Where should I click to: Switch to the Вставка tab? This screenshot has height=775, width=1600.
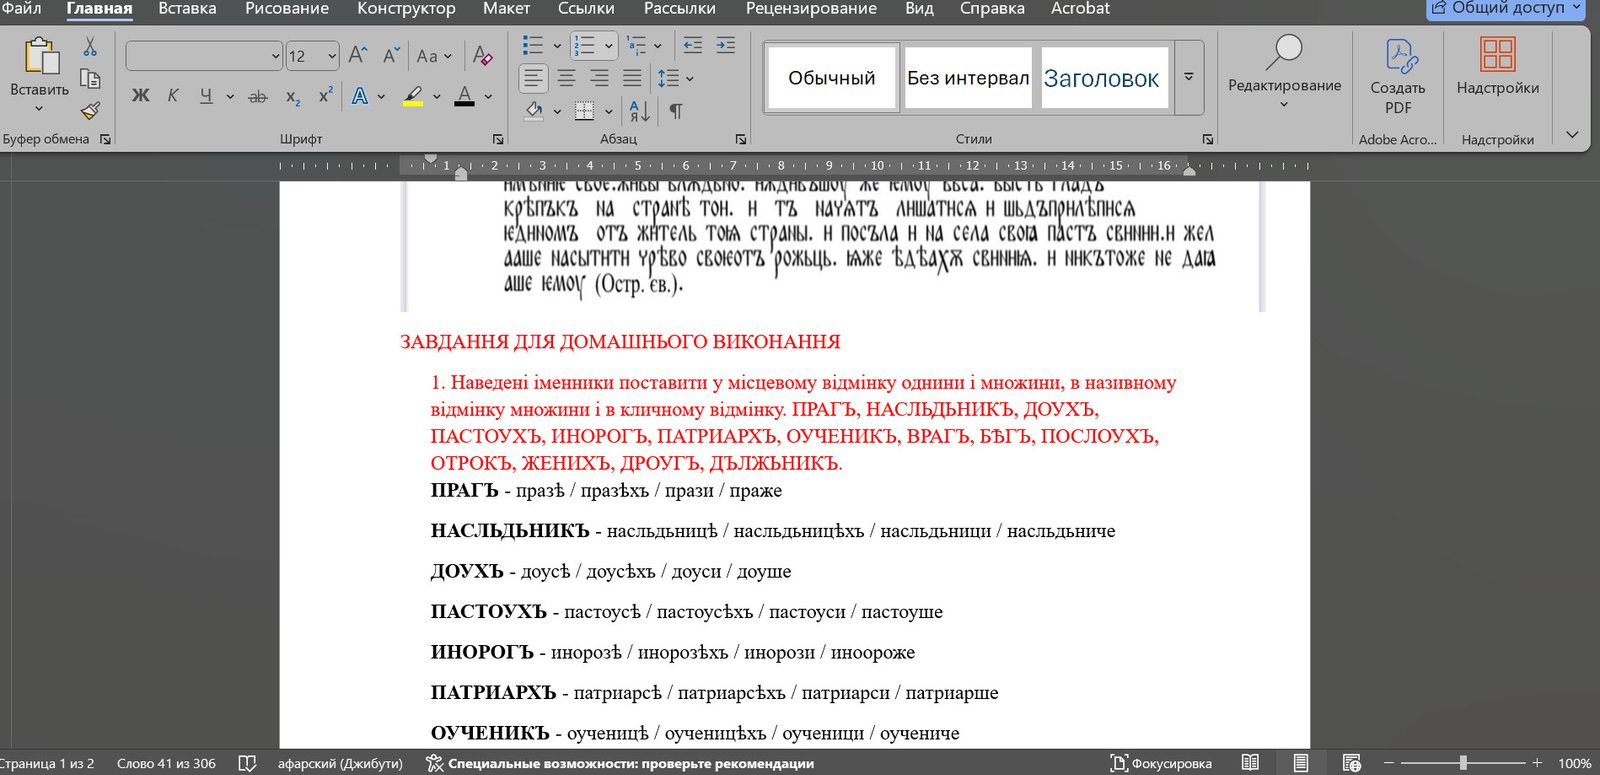coord(187,9)
